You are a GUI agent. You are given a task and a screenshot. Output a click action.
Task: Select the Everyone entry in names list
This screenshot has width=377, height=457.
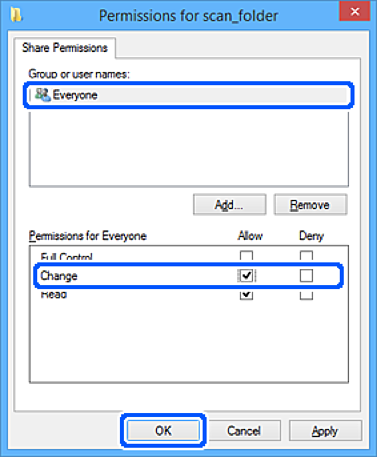coord(189,95)
